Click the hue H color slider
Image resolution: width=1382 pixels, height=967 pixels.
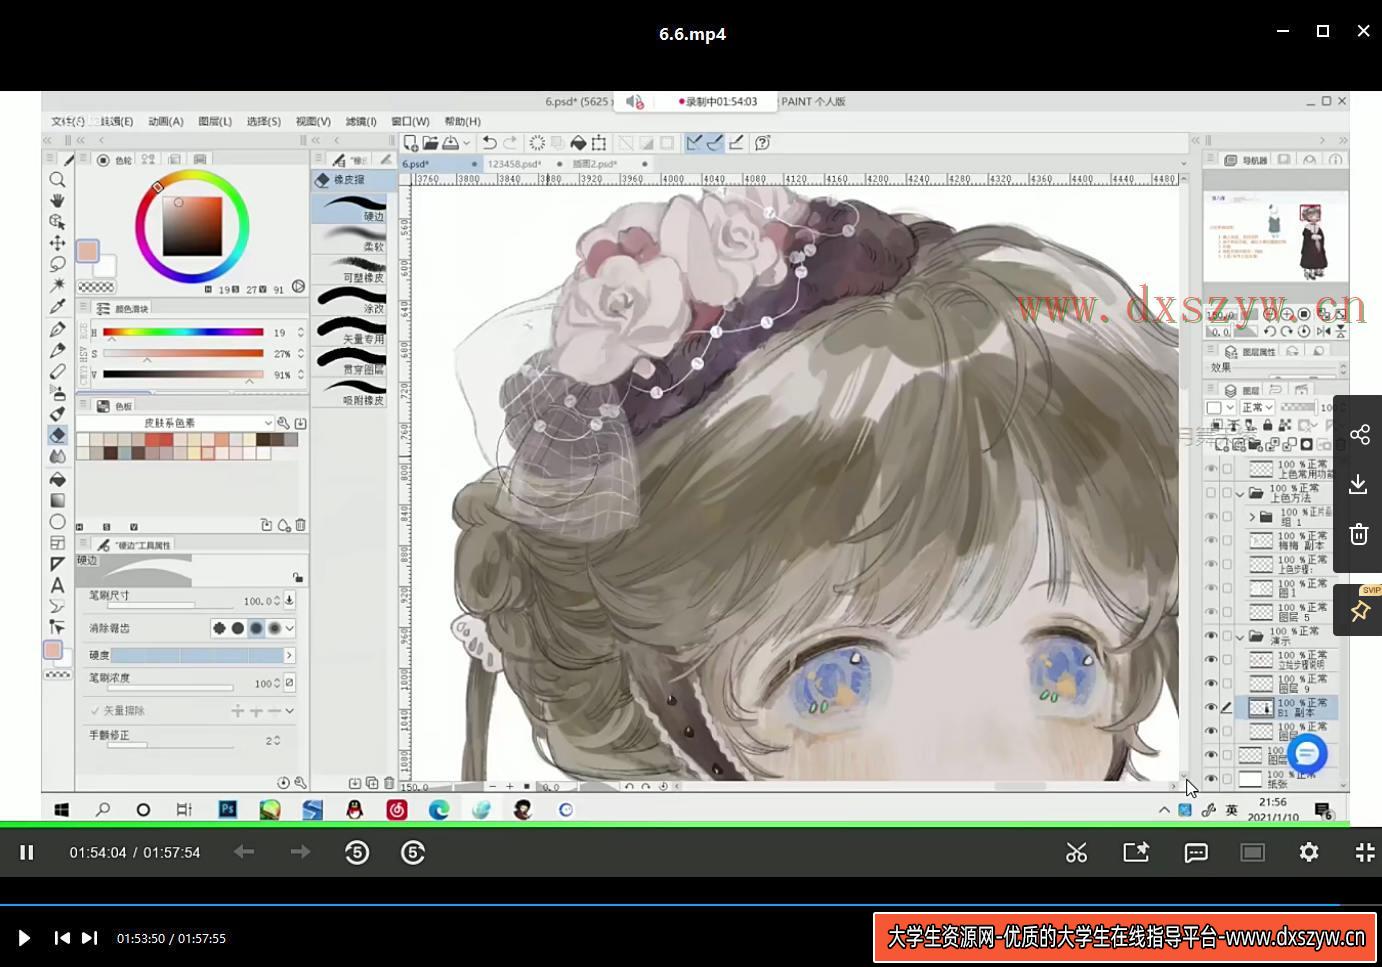click(x=183, y=332)
